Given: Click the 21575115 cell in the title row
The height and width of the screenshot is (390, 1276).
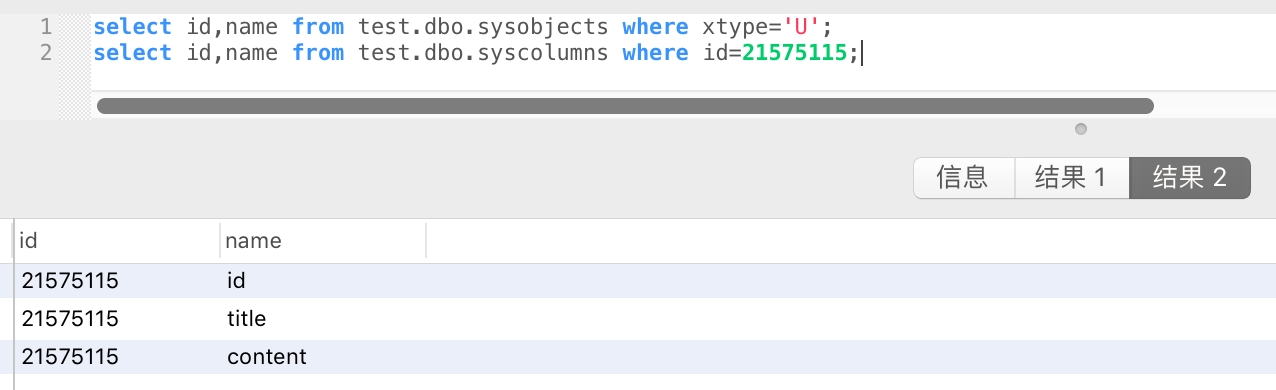Looking at the screenshot, I should pyautogui.click(x=69, y=319).
